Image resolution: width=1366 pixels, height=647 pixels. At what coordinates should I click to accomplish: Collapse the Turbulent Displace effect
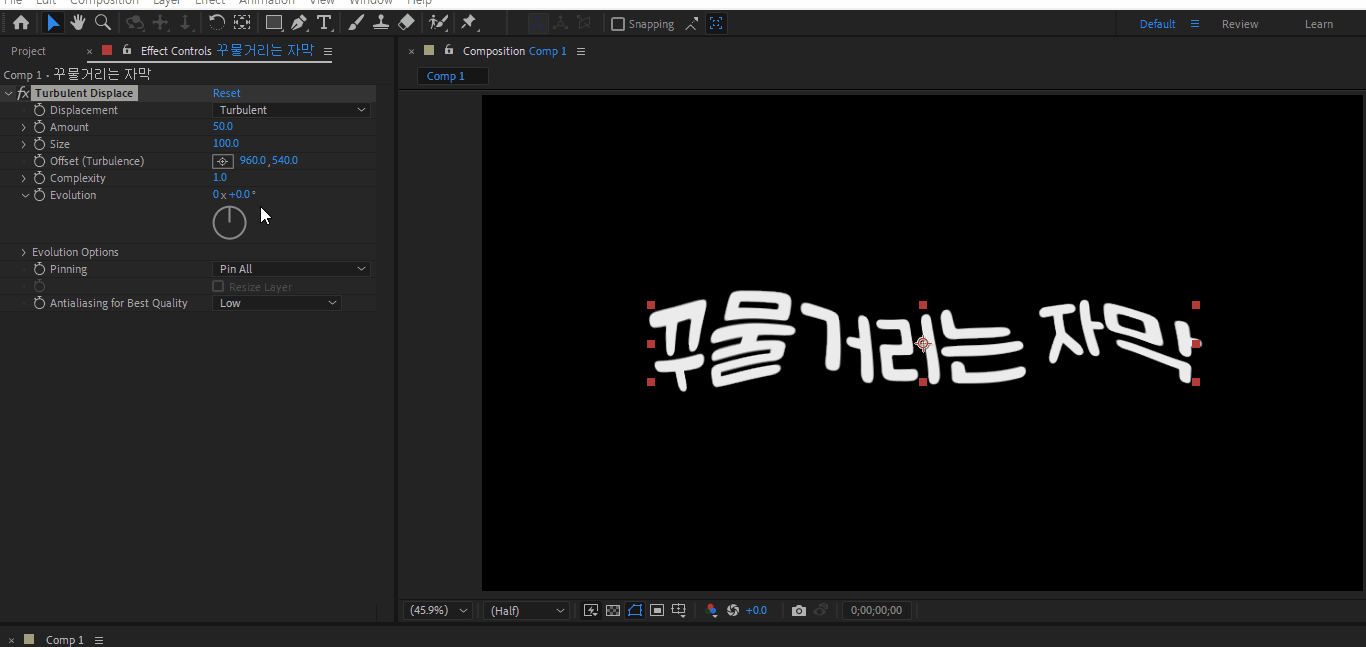tap(9, 93)
